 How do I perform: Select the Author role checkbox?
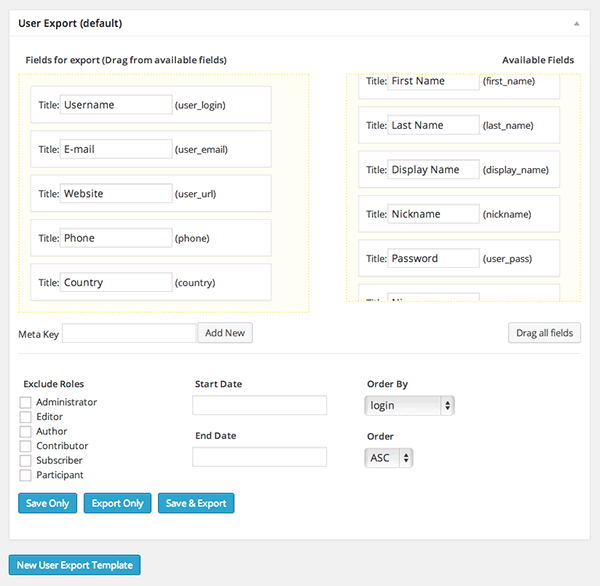click(x=26, y=432)
